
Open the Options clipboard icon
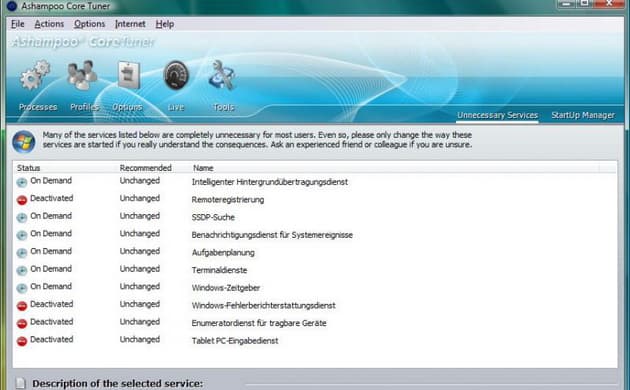pyautogui.click(x=129, y=75)
